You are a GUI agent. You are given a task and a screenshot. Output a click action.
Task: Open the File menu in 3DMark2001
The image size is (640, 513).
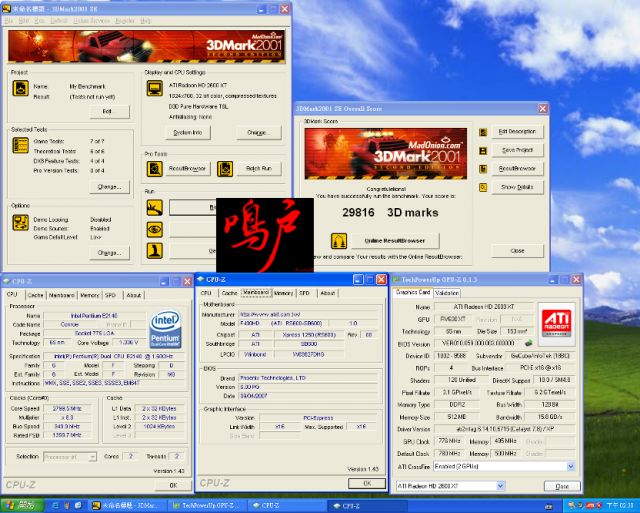click(x=9, y=21)
